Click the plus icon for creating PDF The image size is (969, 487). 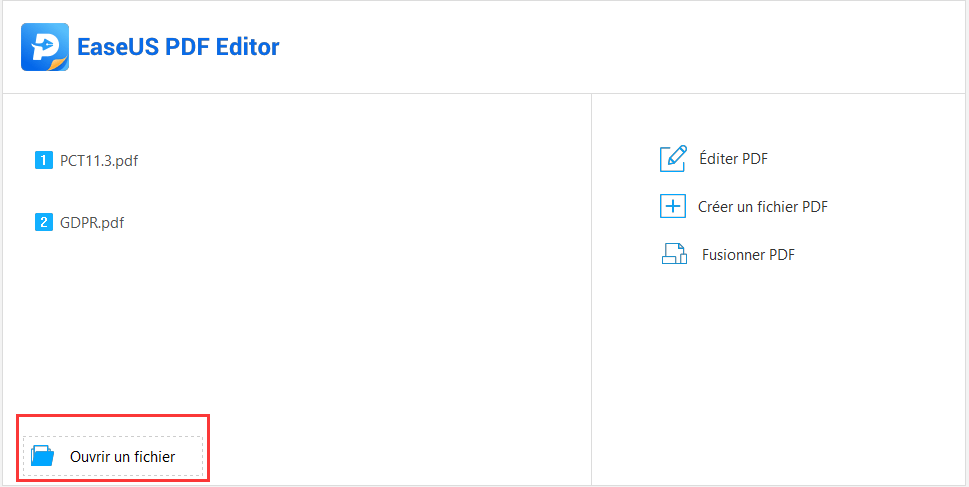point(673,206)
